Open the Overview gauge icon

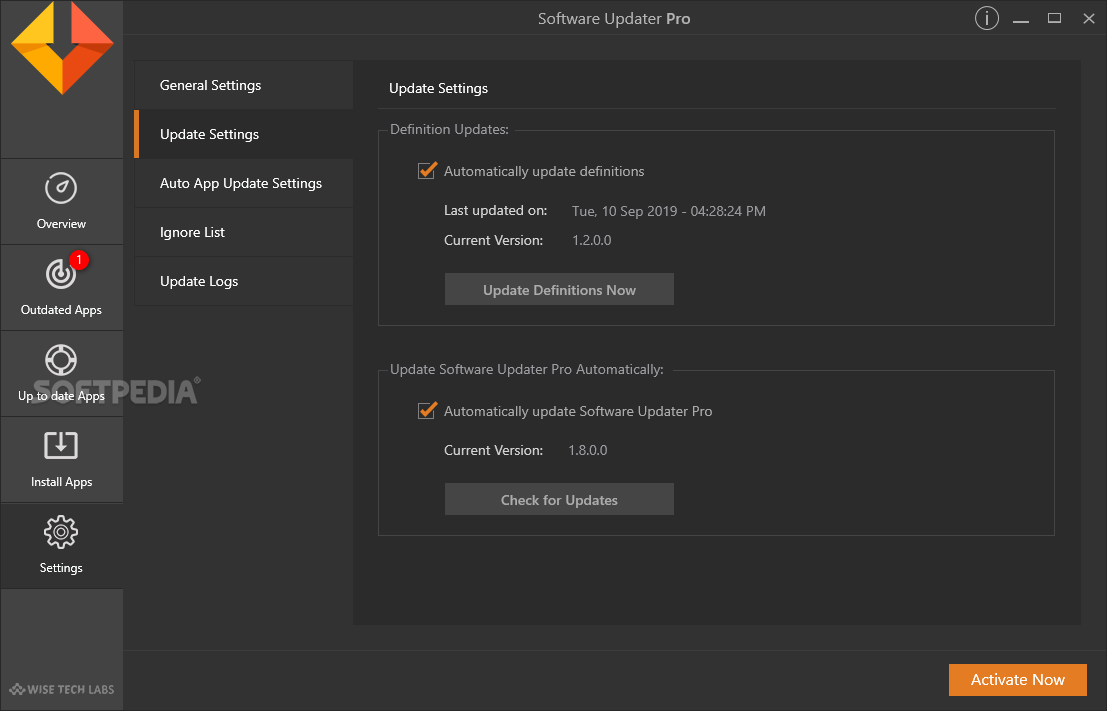[x=61, y=188]
